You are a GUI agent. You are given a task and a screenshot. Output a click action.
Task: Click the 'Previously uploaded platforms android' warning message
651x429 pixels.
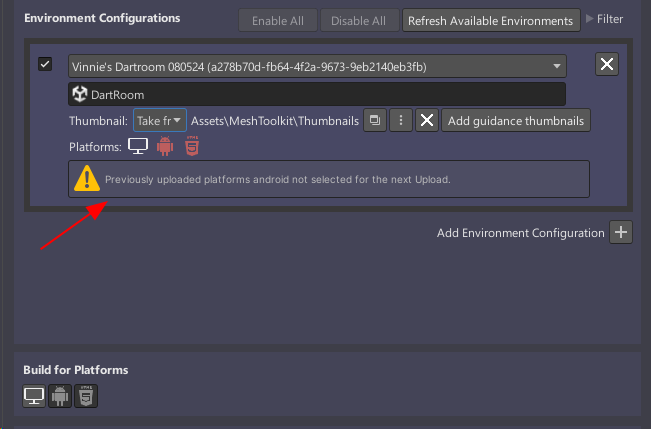pos(277,179)
